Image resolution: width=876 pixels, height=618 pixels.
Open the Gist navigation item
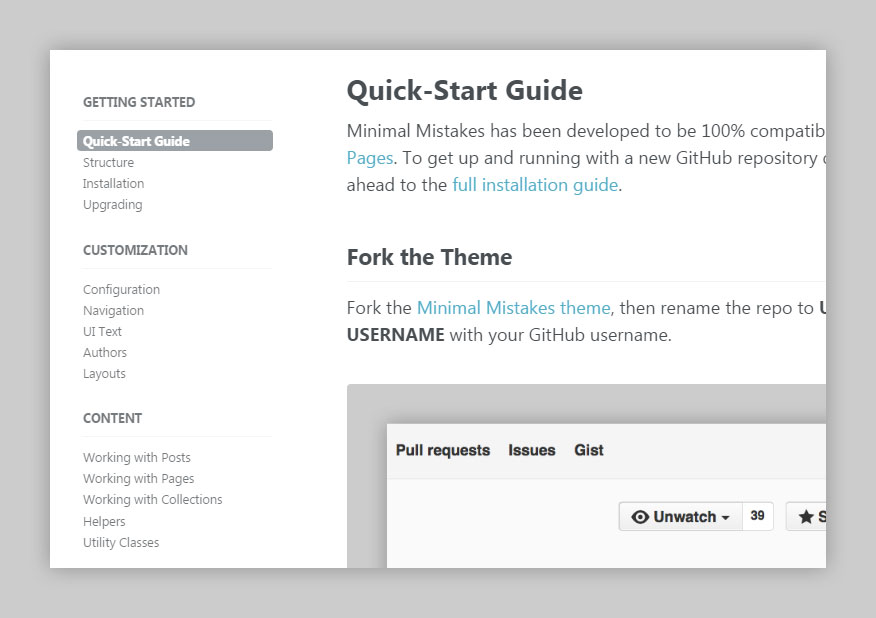(588, 450)
